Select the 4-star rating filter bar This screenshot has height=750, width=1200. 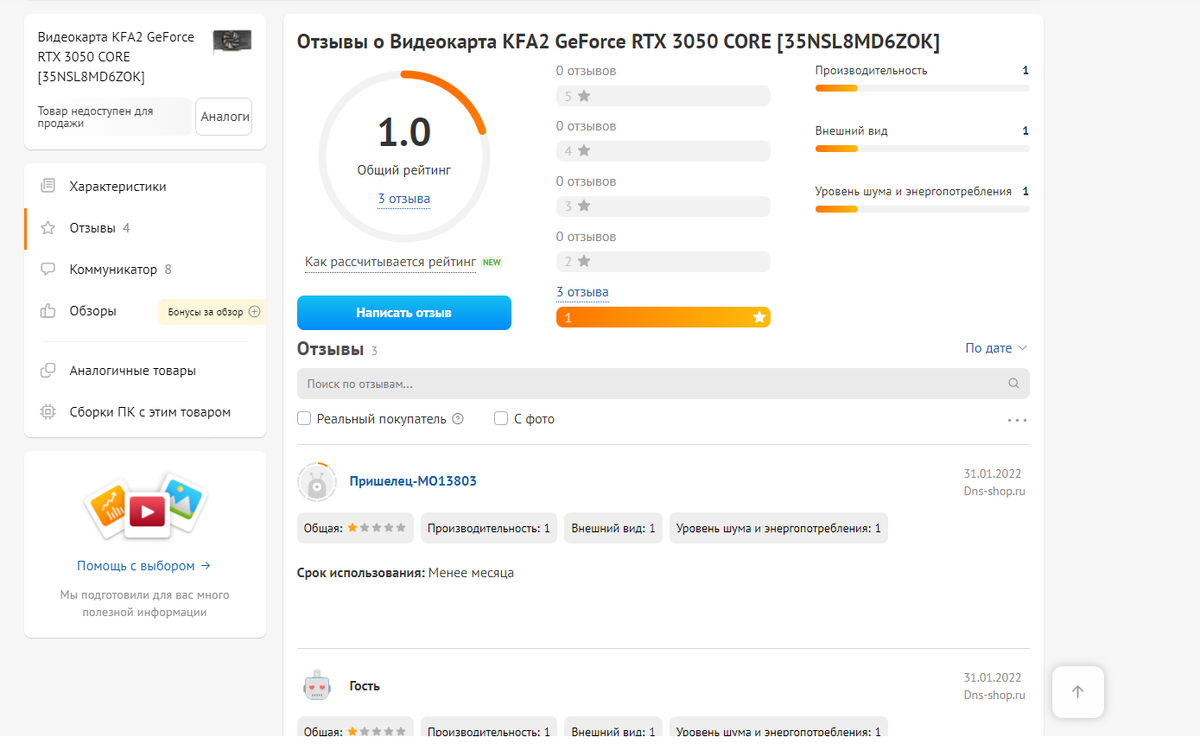[663, 151]
